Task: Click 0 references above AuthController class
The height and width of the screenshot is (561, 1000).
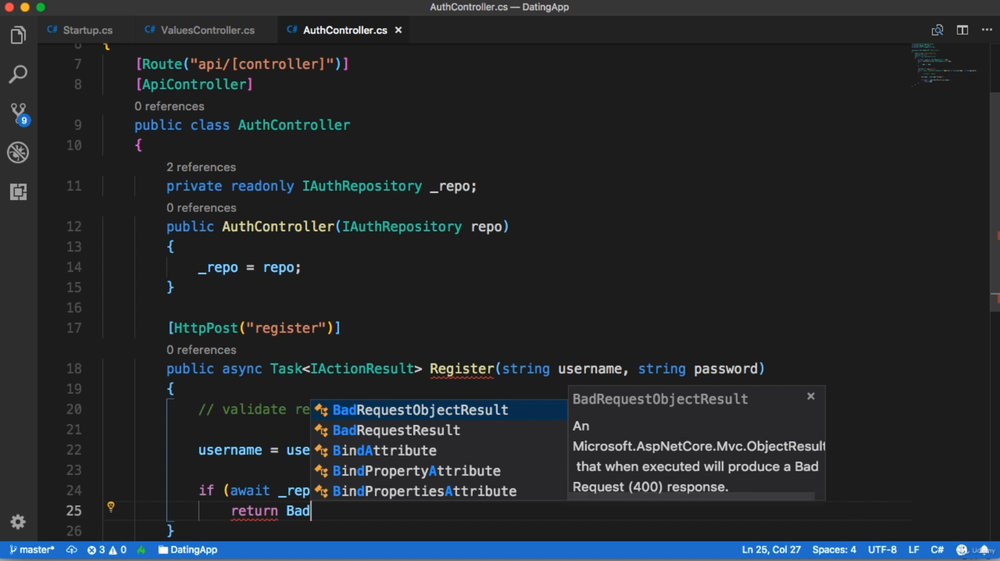Action: [169, 106]
